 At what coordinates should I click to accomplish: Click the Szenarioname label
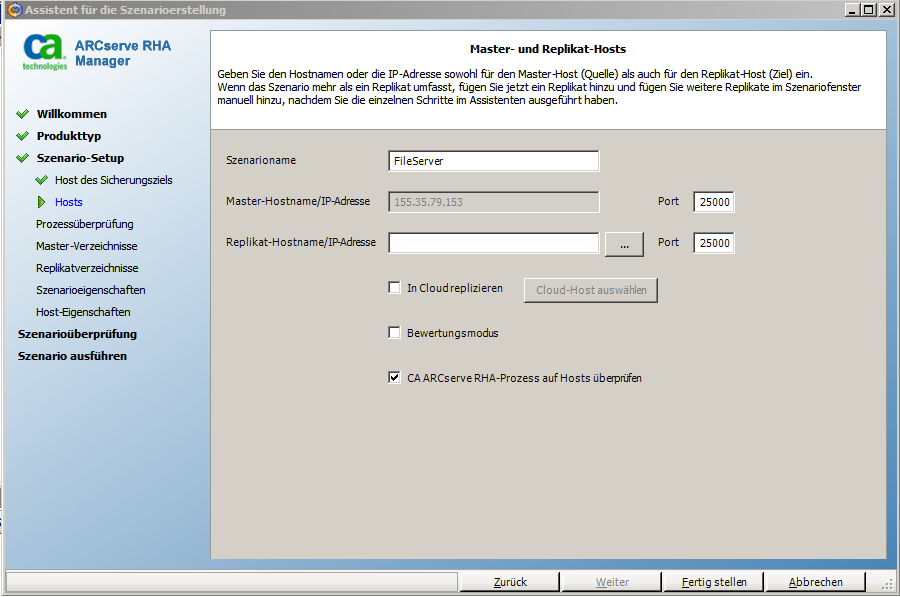tap(261, 160)
